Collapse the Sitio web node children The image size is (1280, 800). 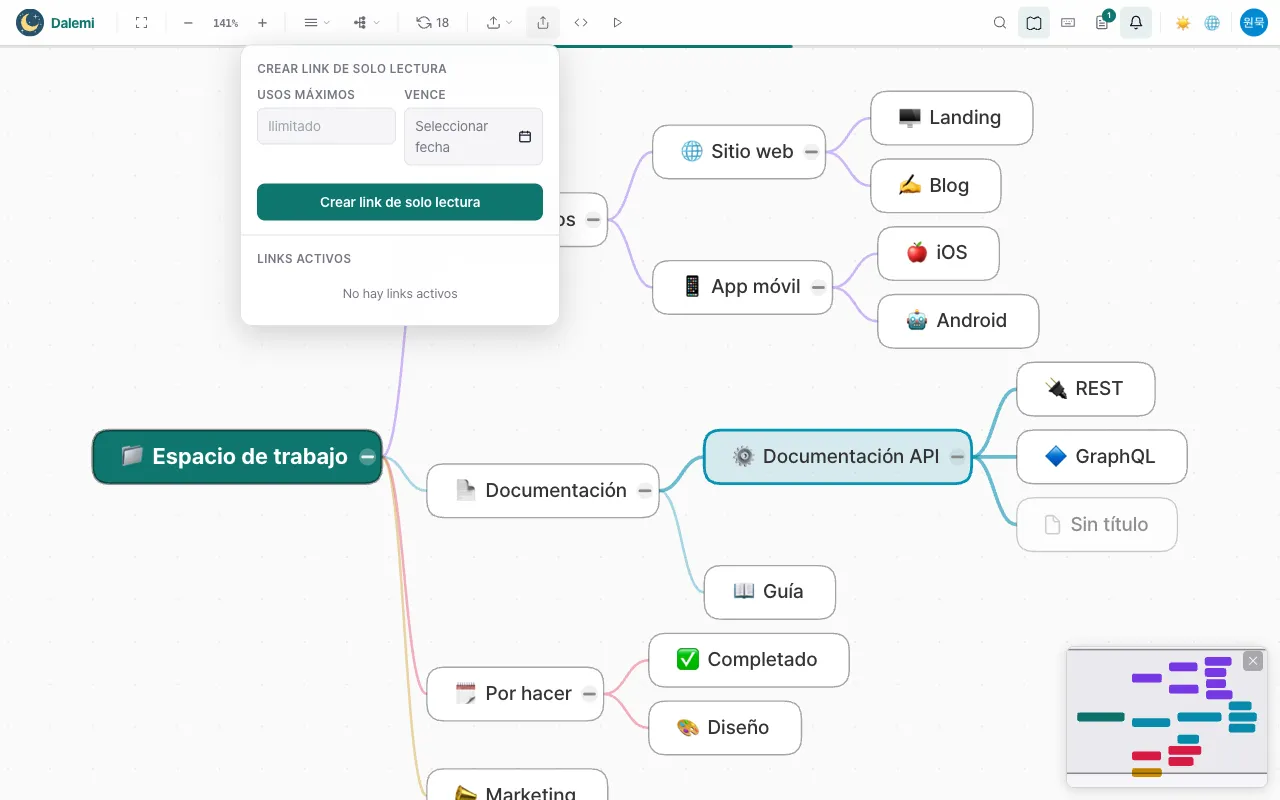pyautogui.click(x=812, y=152)
